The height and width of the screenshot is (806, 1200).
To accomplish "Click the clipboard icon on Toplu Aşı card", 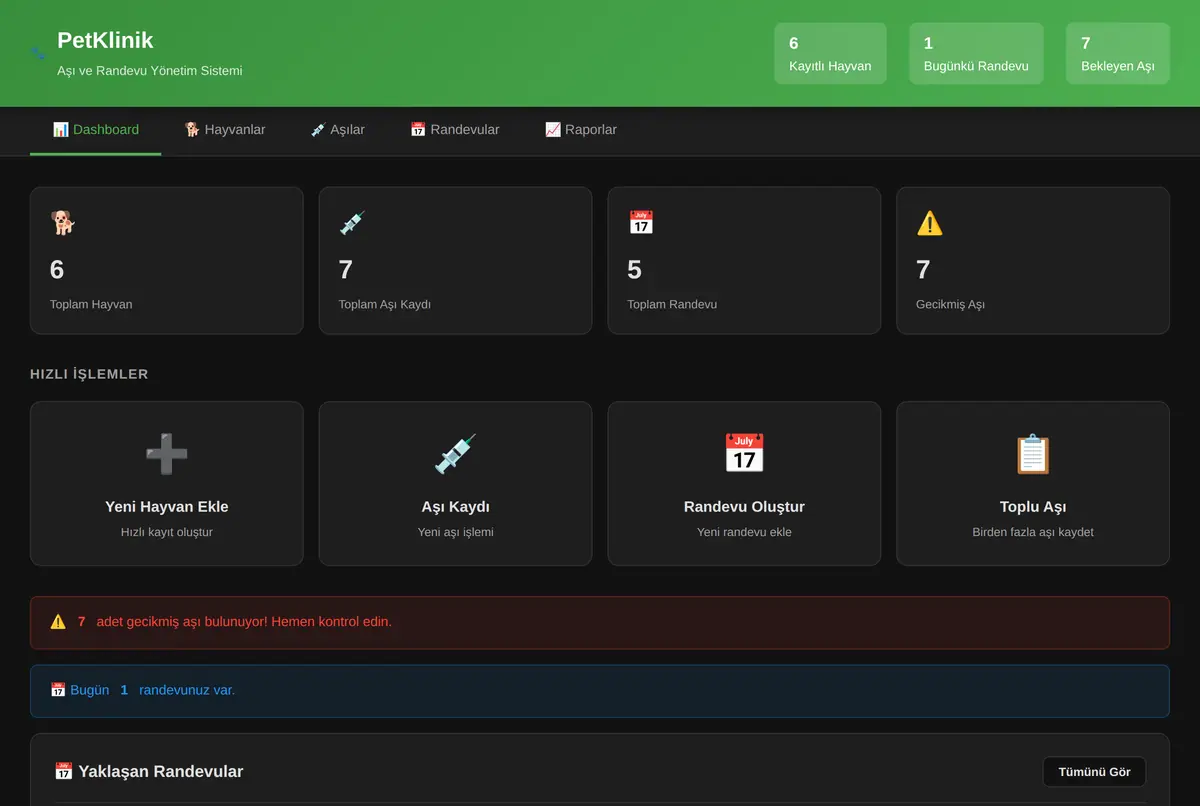I will click(x=1033, y=454).
